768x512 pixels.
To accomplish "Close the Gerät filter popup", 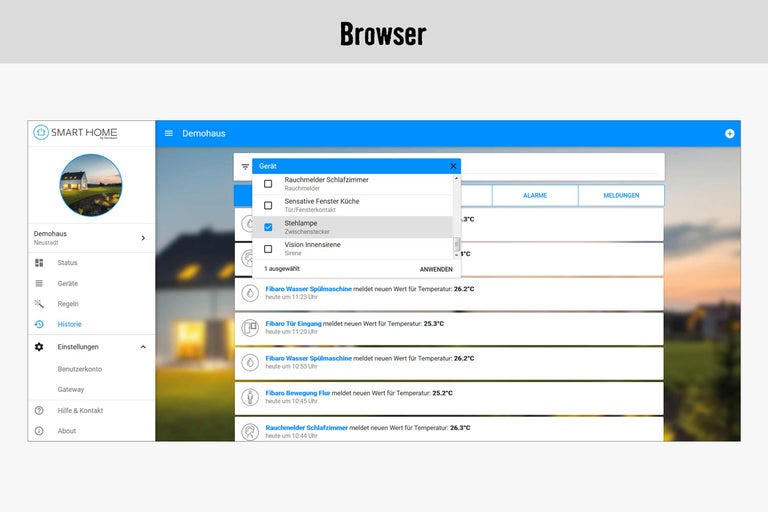I will tap(453, 166).
